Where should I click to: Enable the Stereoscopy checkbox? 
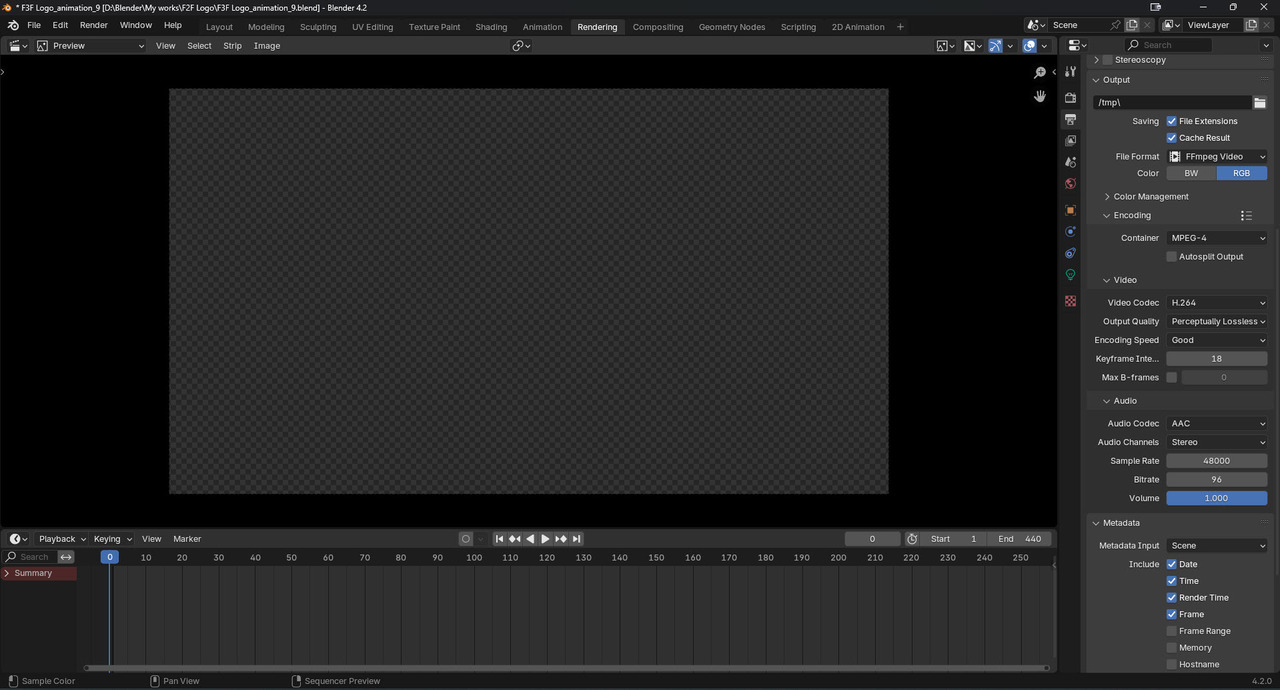point(1107,60)
